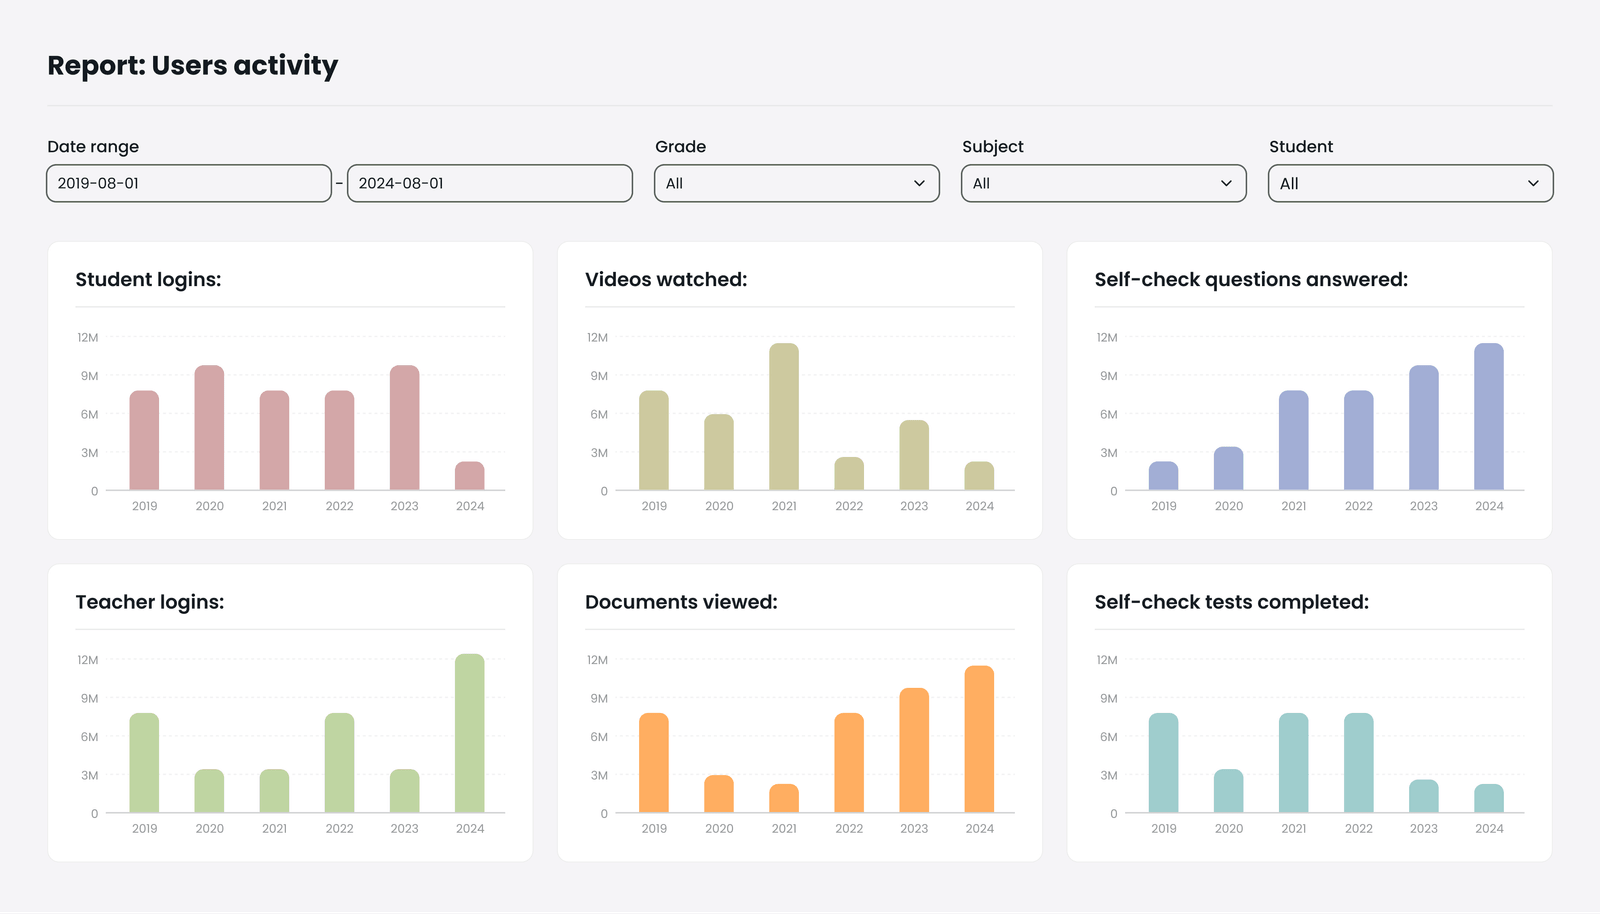
Task: Click the 2021 bar in Videos watched
Action: pyautogui.click(x=784, y=417)
